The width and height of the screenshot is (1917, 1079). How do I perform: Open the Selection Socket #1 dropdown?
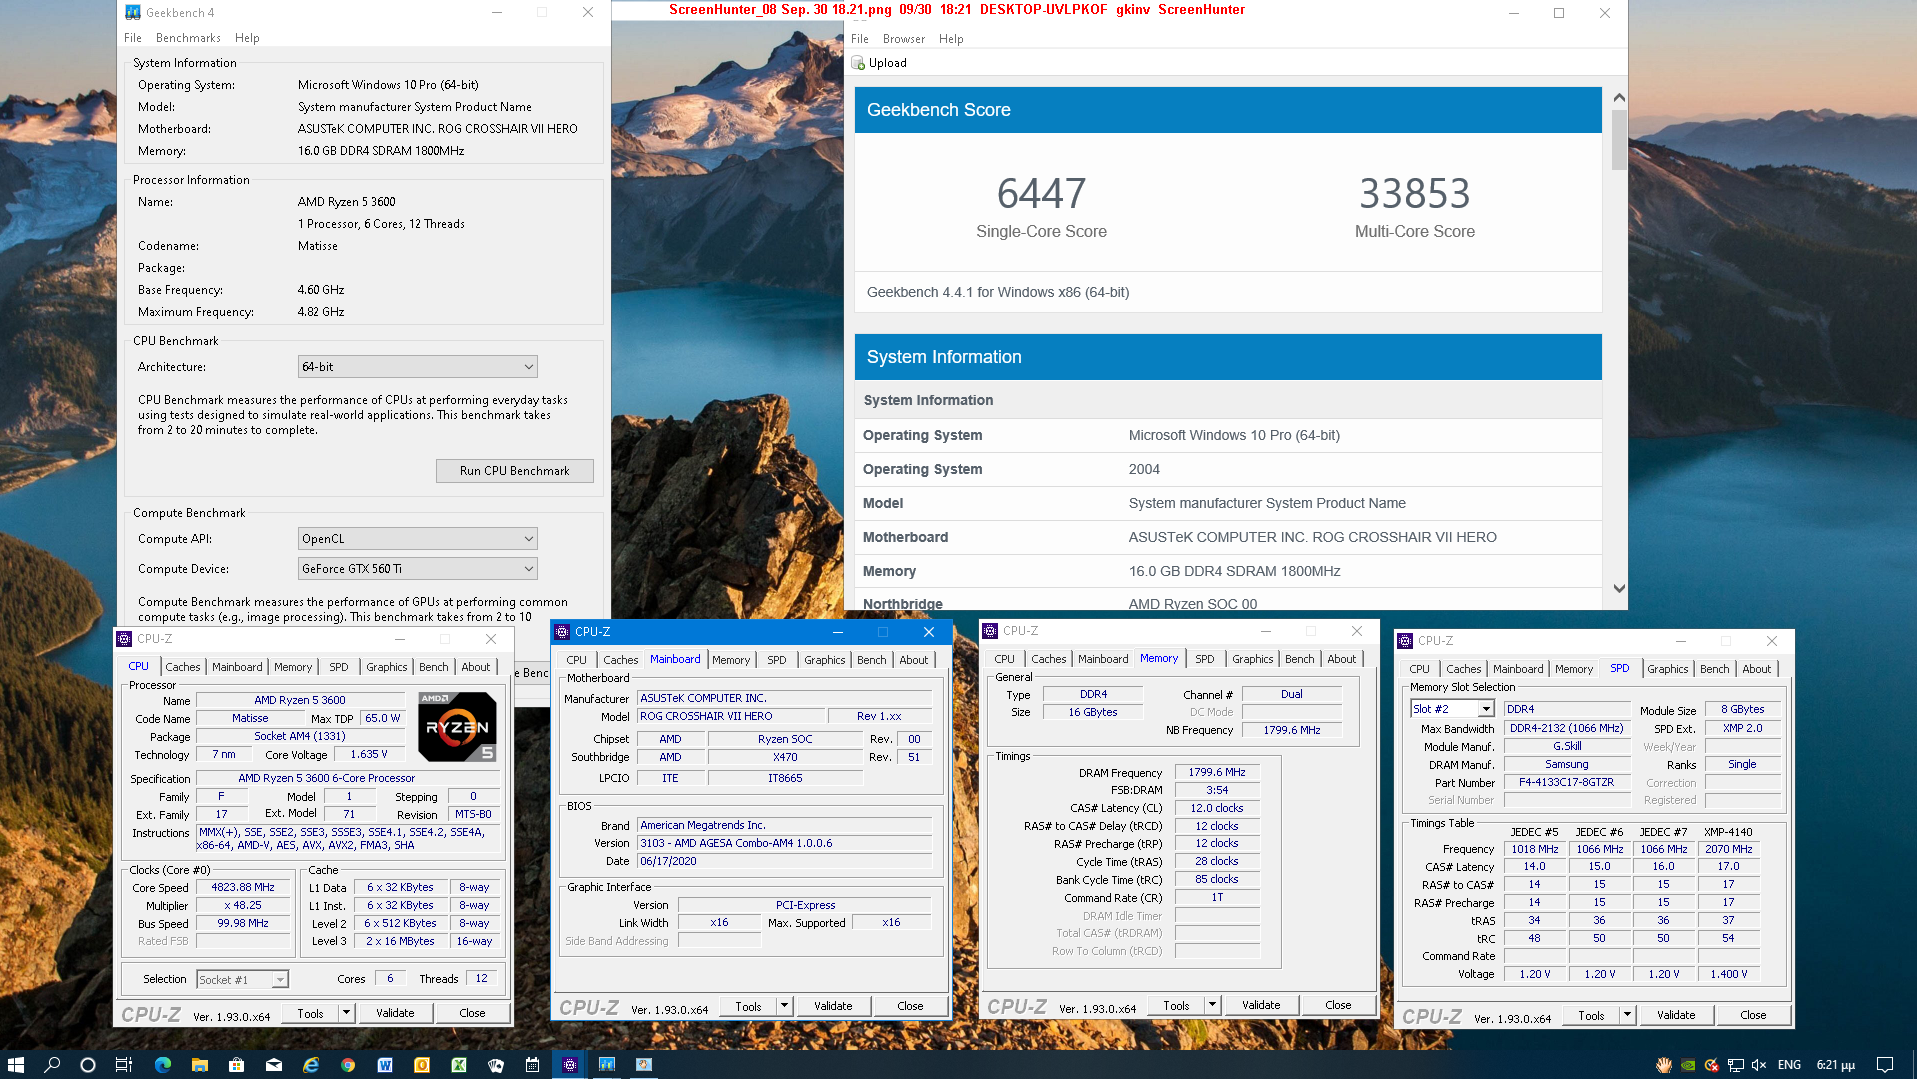243,979
